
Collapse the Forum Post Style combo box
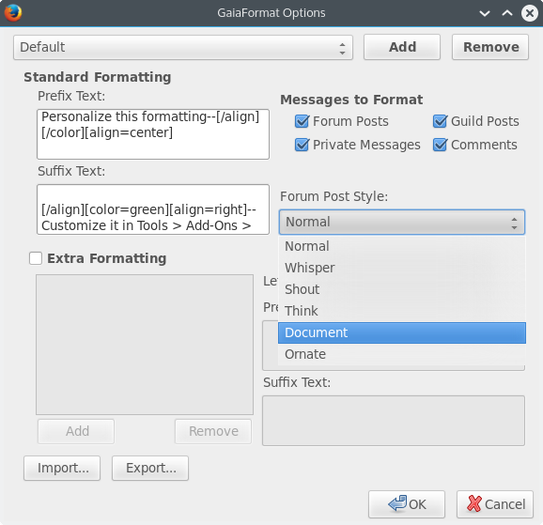[x=402, y=222]
